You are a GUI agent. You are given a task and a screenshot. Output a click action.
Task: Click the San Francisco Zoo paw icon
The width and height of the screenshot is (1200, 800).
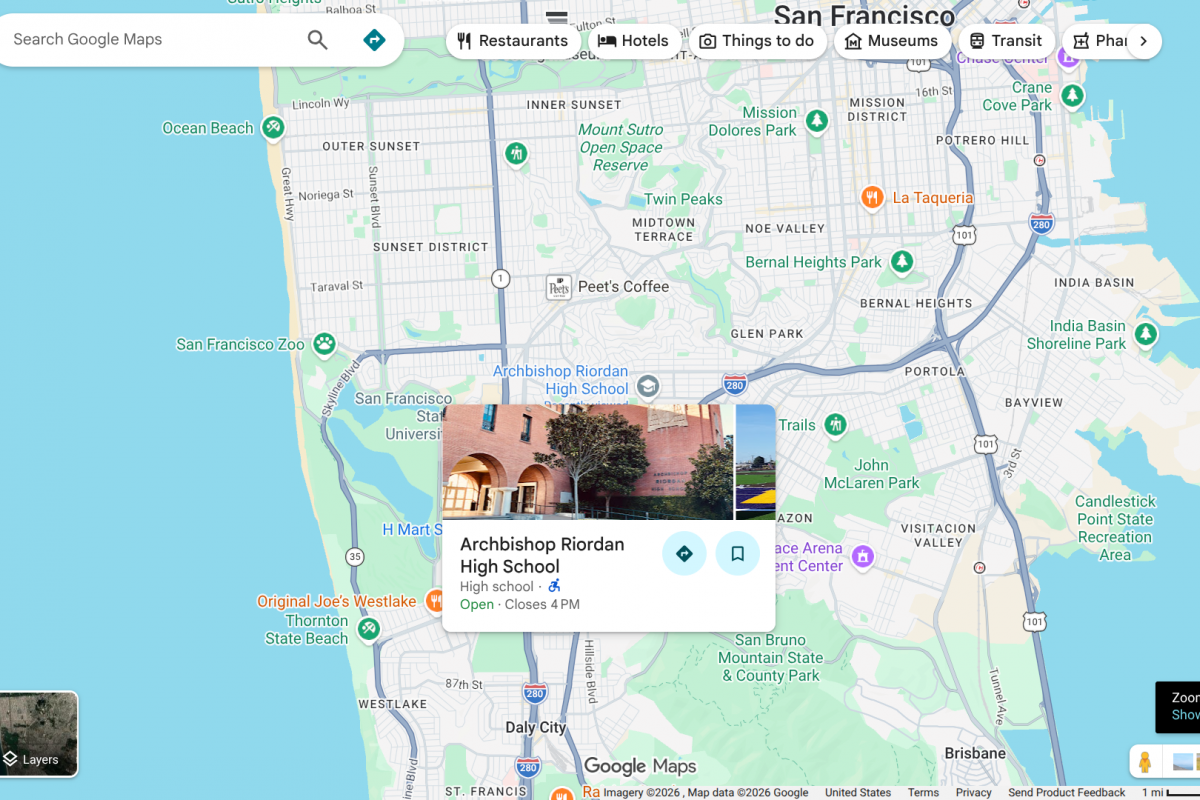coord(325,344)
